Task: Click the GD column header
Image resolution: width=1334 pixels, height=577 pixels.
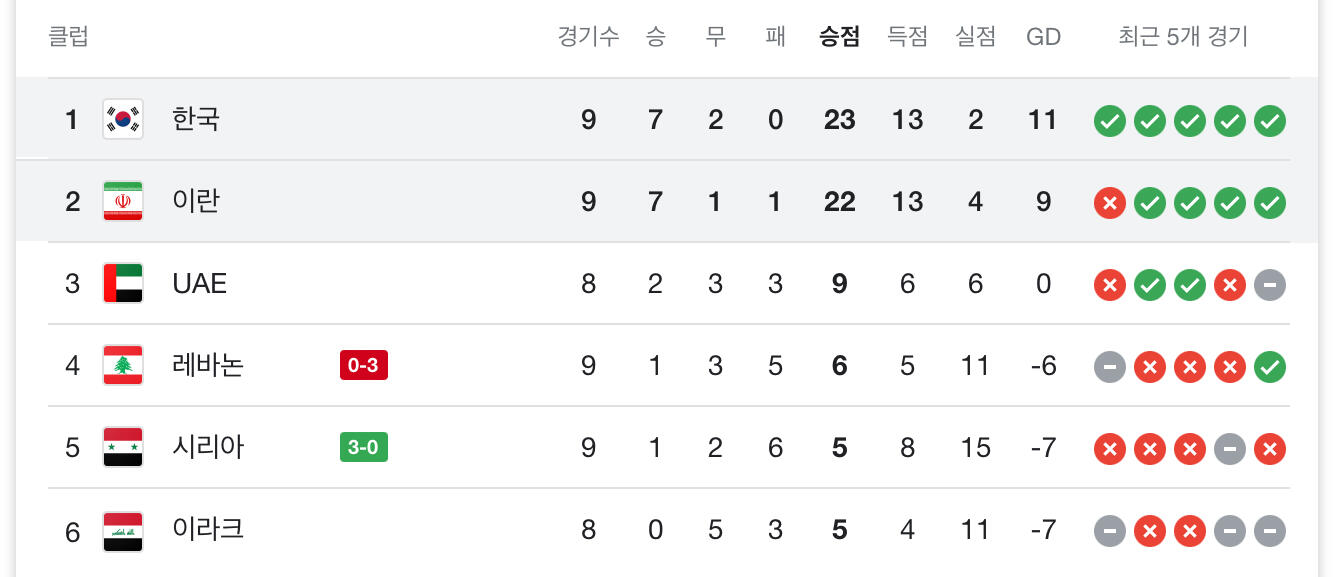Action: (x=1043, y=37)
